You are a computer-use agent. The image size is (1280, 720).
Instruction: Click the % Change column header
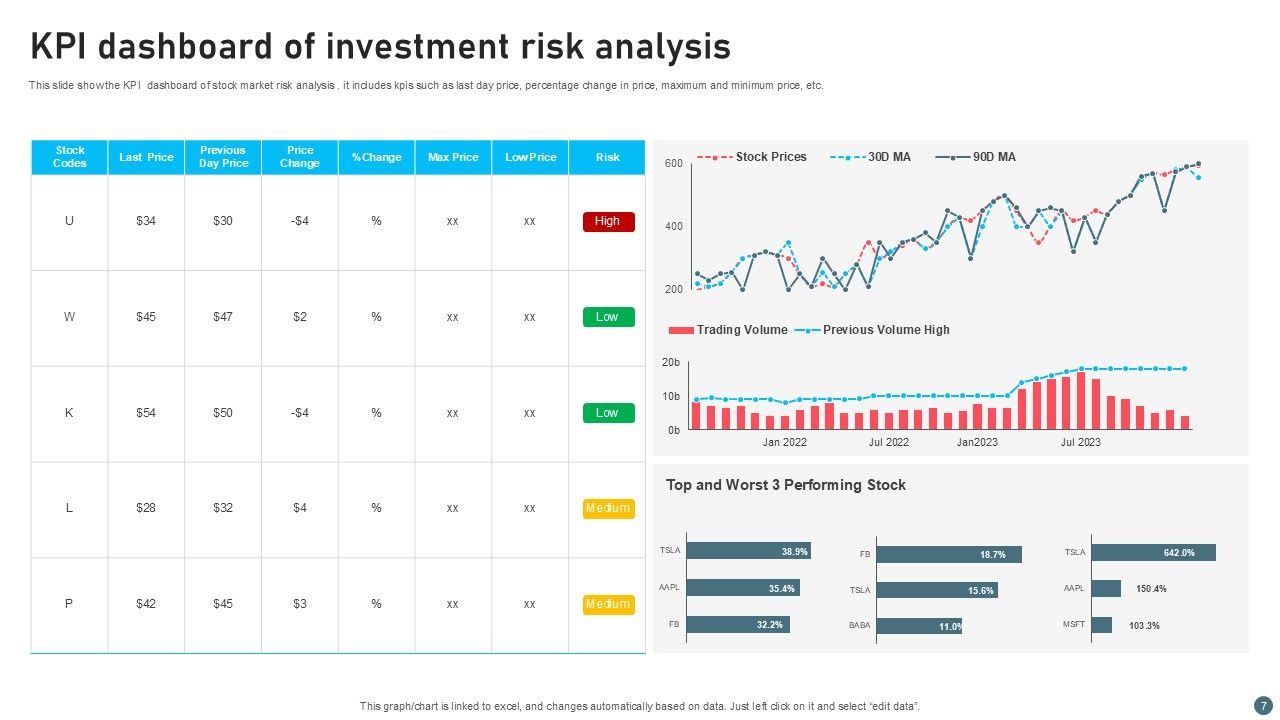pos(376,157)
